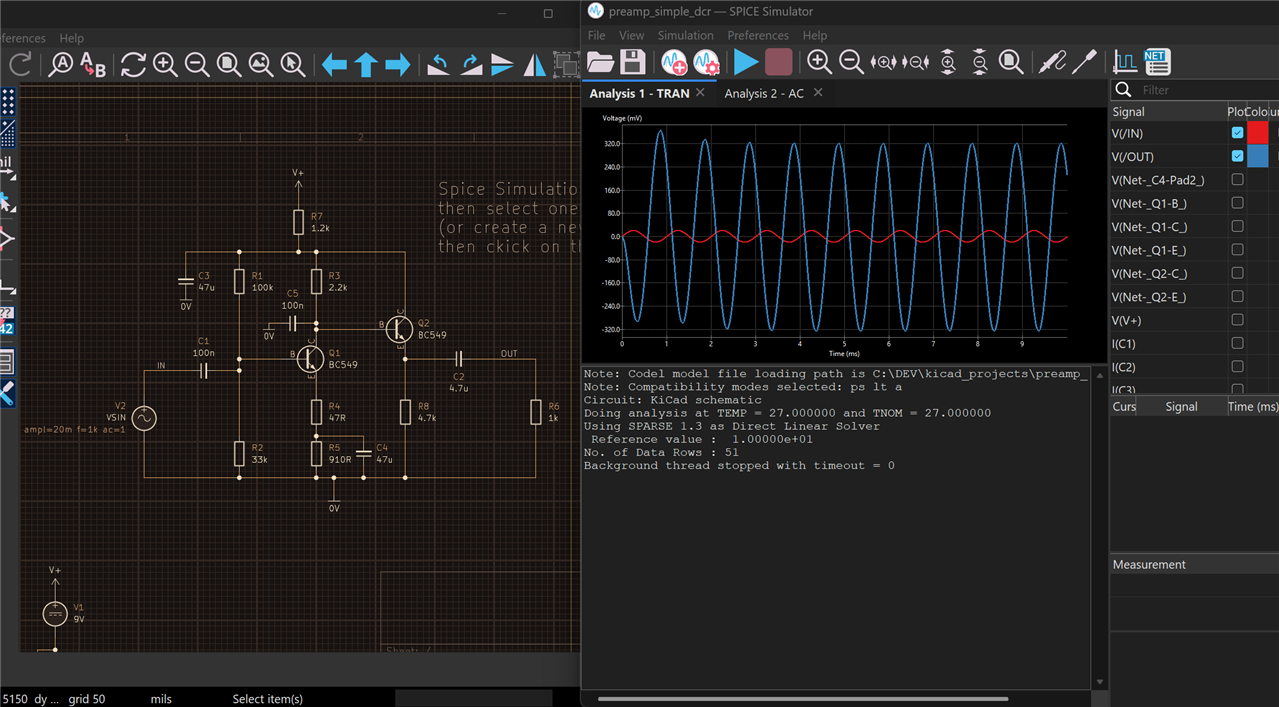Rotate selection clockwise

coord(470,66)
